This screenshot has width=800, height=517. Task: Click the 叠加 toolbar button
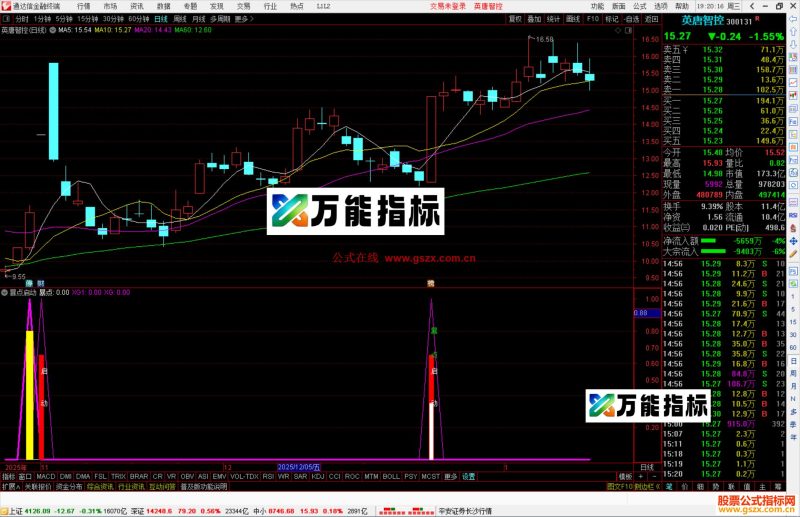pos(534,19)
